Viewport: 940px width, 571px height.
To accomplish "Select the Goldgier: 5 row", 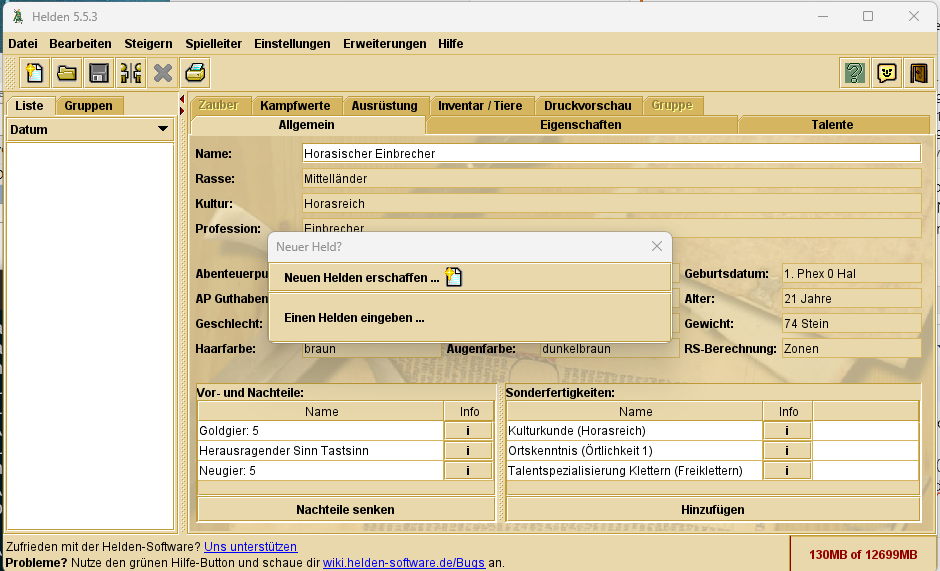I will tap(321, 431).
